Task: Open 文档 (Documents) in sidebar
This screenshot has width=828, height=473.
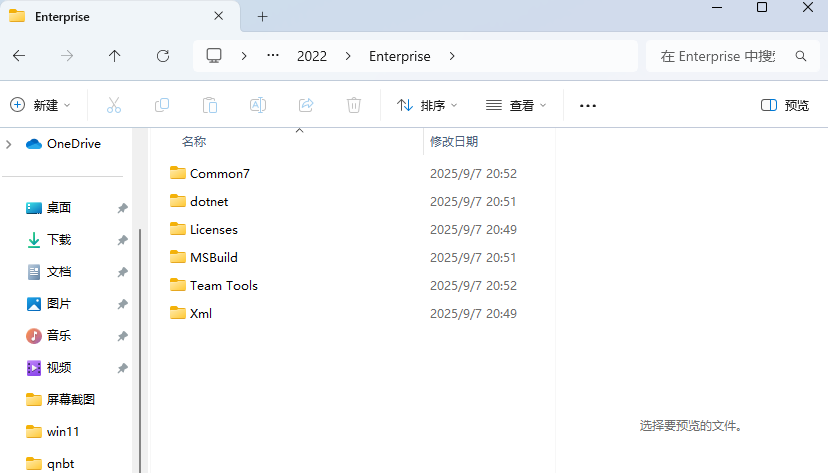Action: point(49,272)
